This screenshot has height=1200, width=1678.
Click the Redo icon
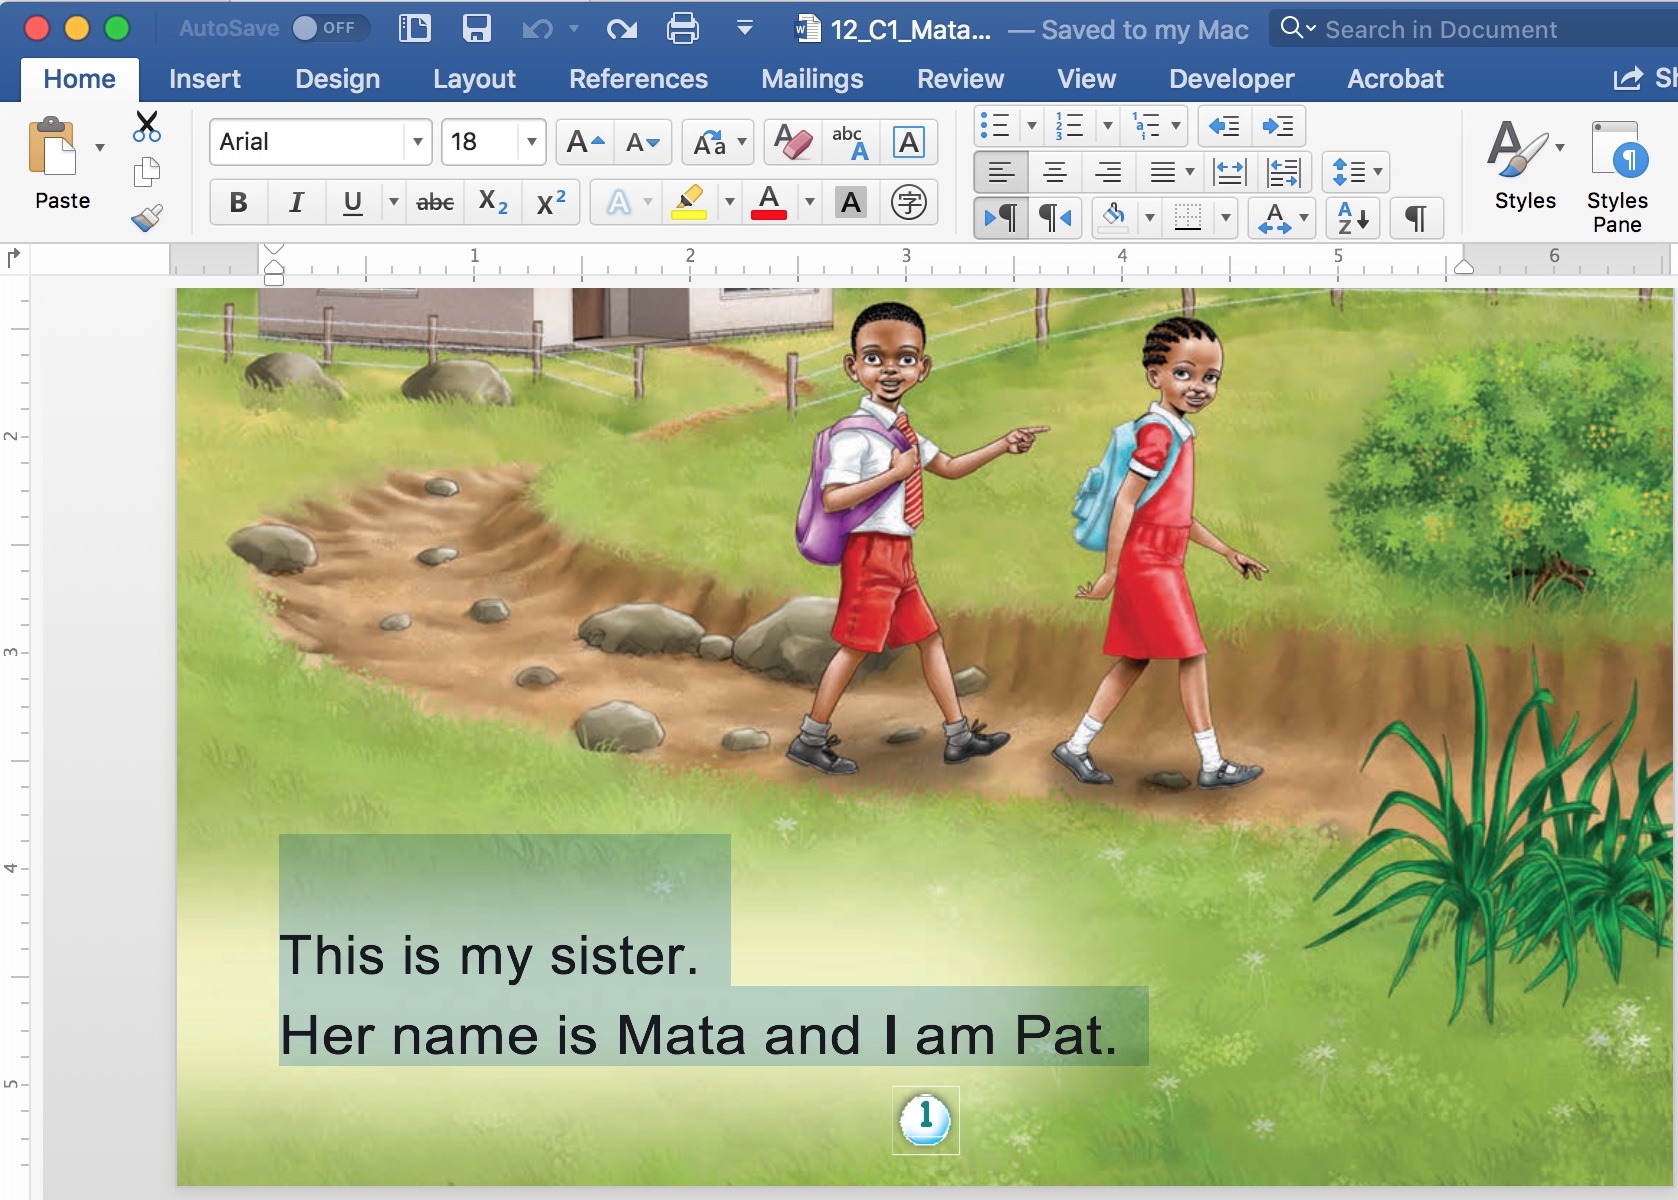tap(621, 29)
